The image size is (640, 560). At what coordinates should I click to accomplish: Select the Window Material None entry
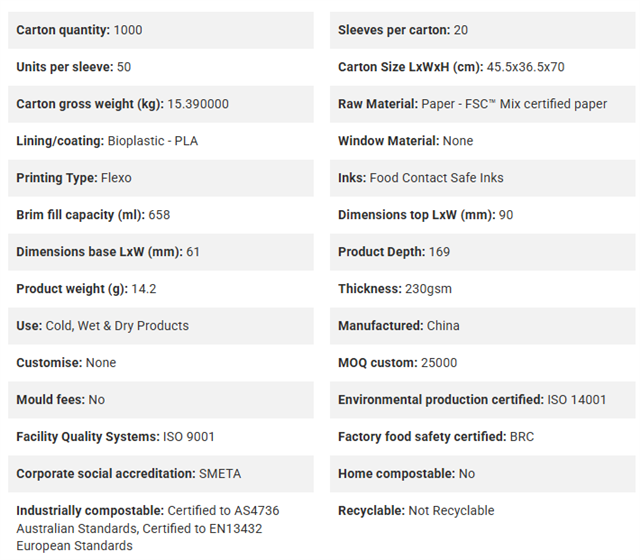tap(482, 141)
